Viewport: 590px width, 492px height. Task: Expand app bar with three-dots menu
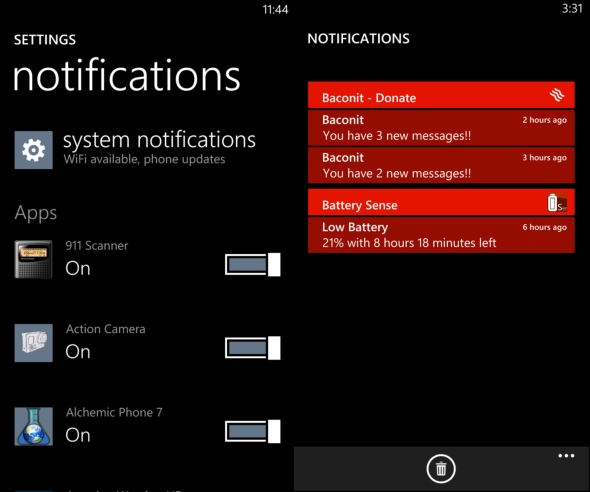566,456
